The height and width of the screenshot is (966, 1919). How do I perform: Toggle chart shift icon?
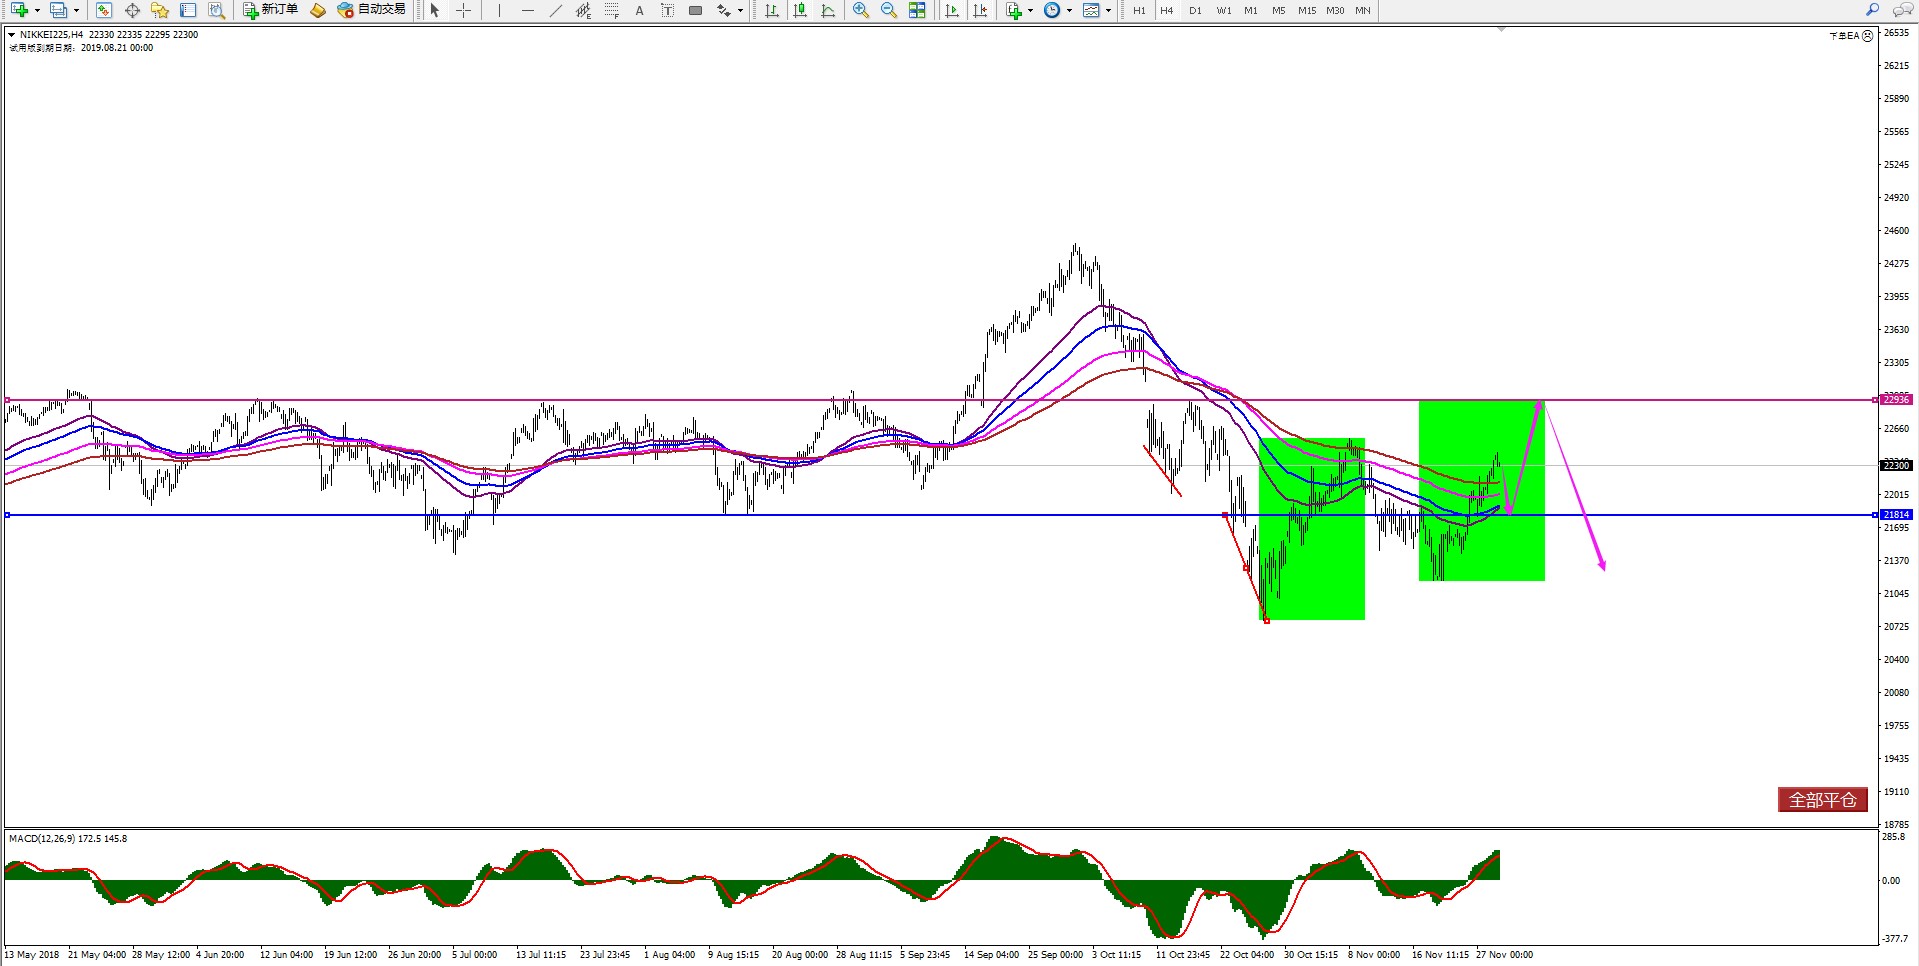980,10
